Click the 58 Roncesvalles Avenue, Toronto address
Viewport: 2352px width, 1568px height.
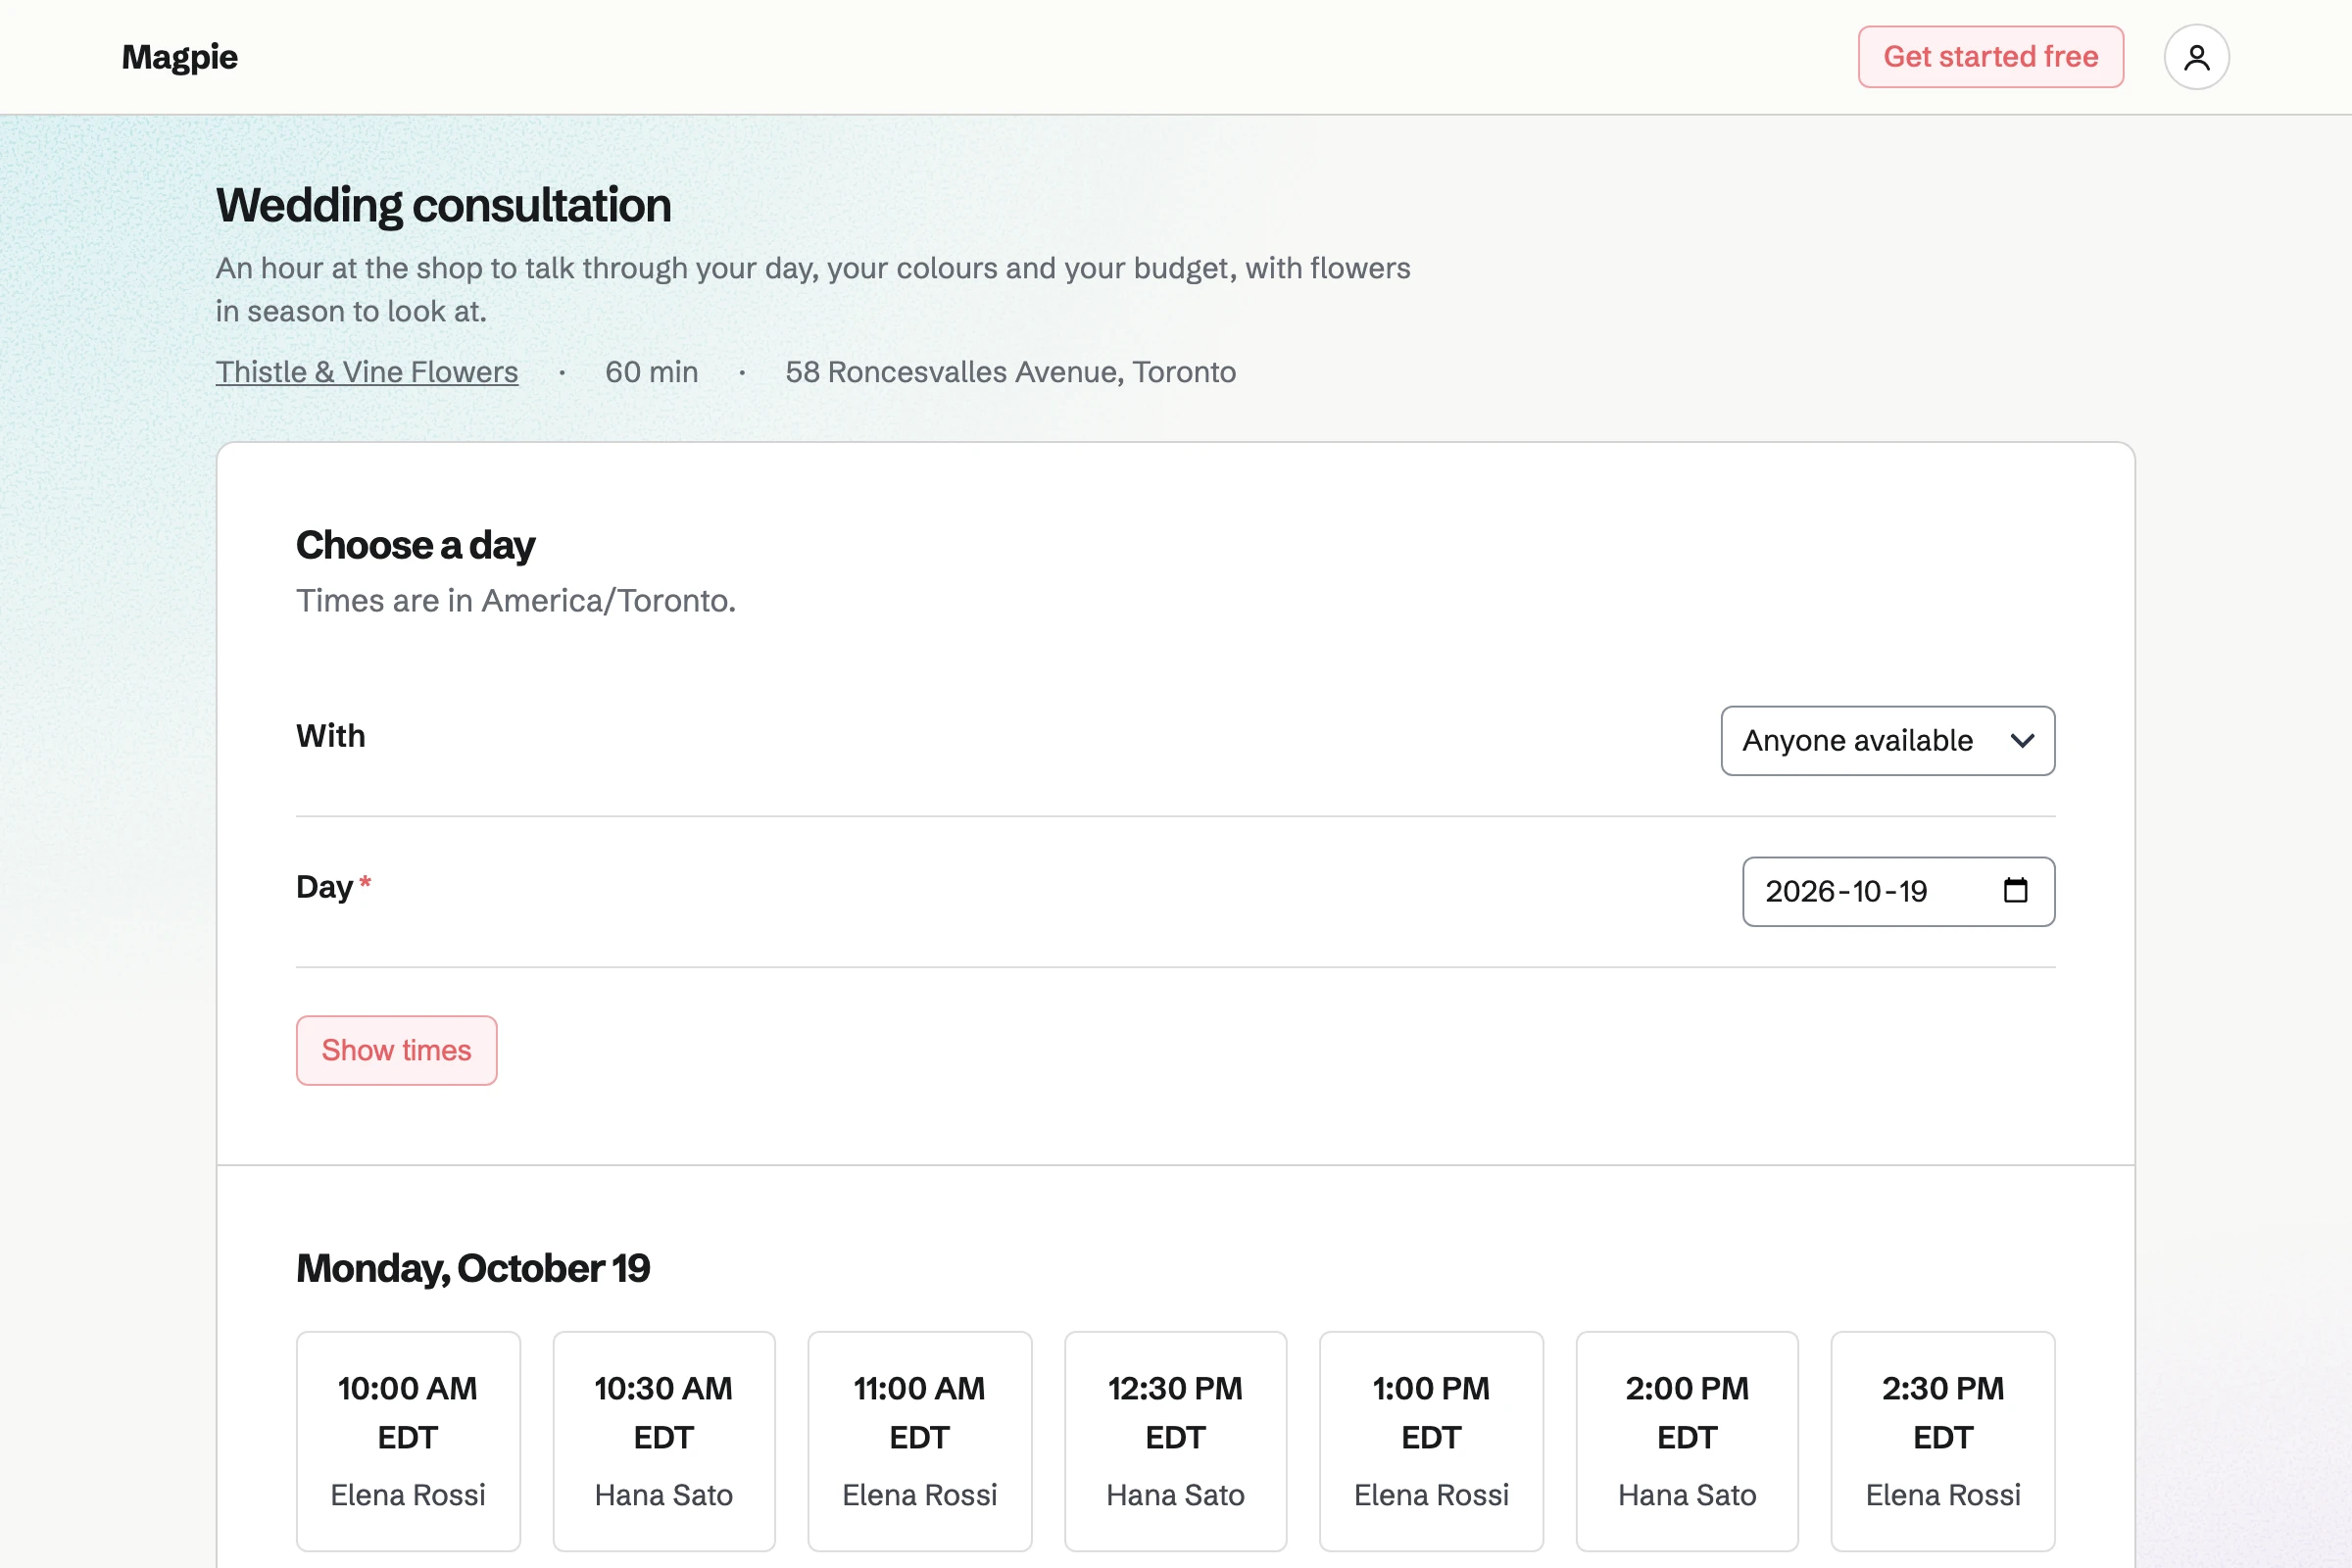pyautogui.click(x=1010, y=372)
